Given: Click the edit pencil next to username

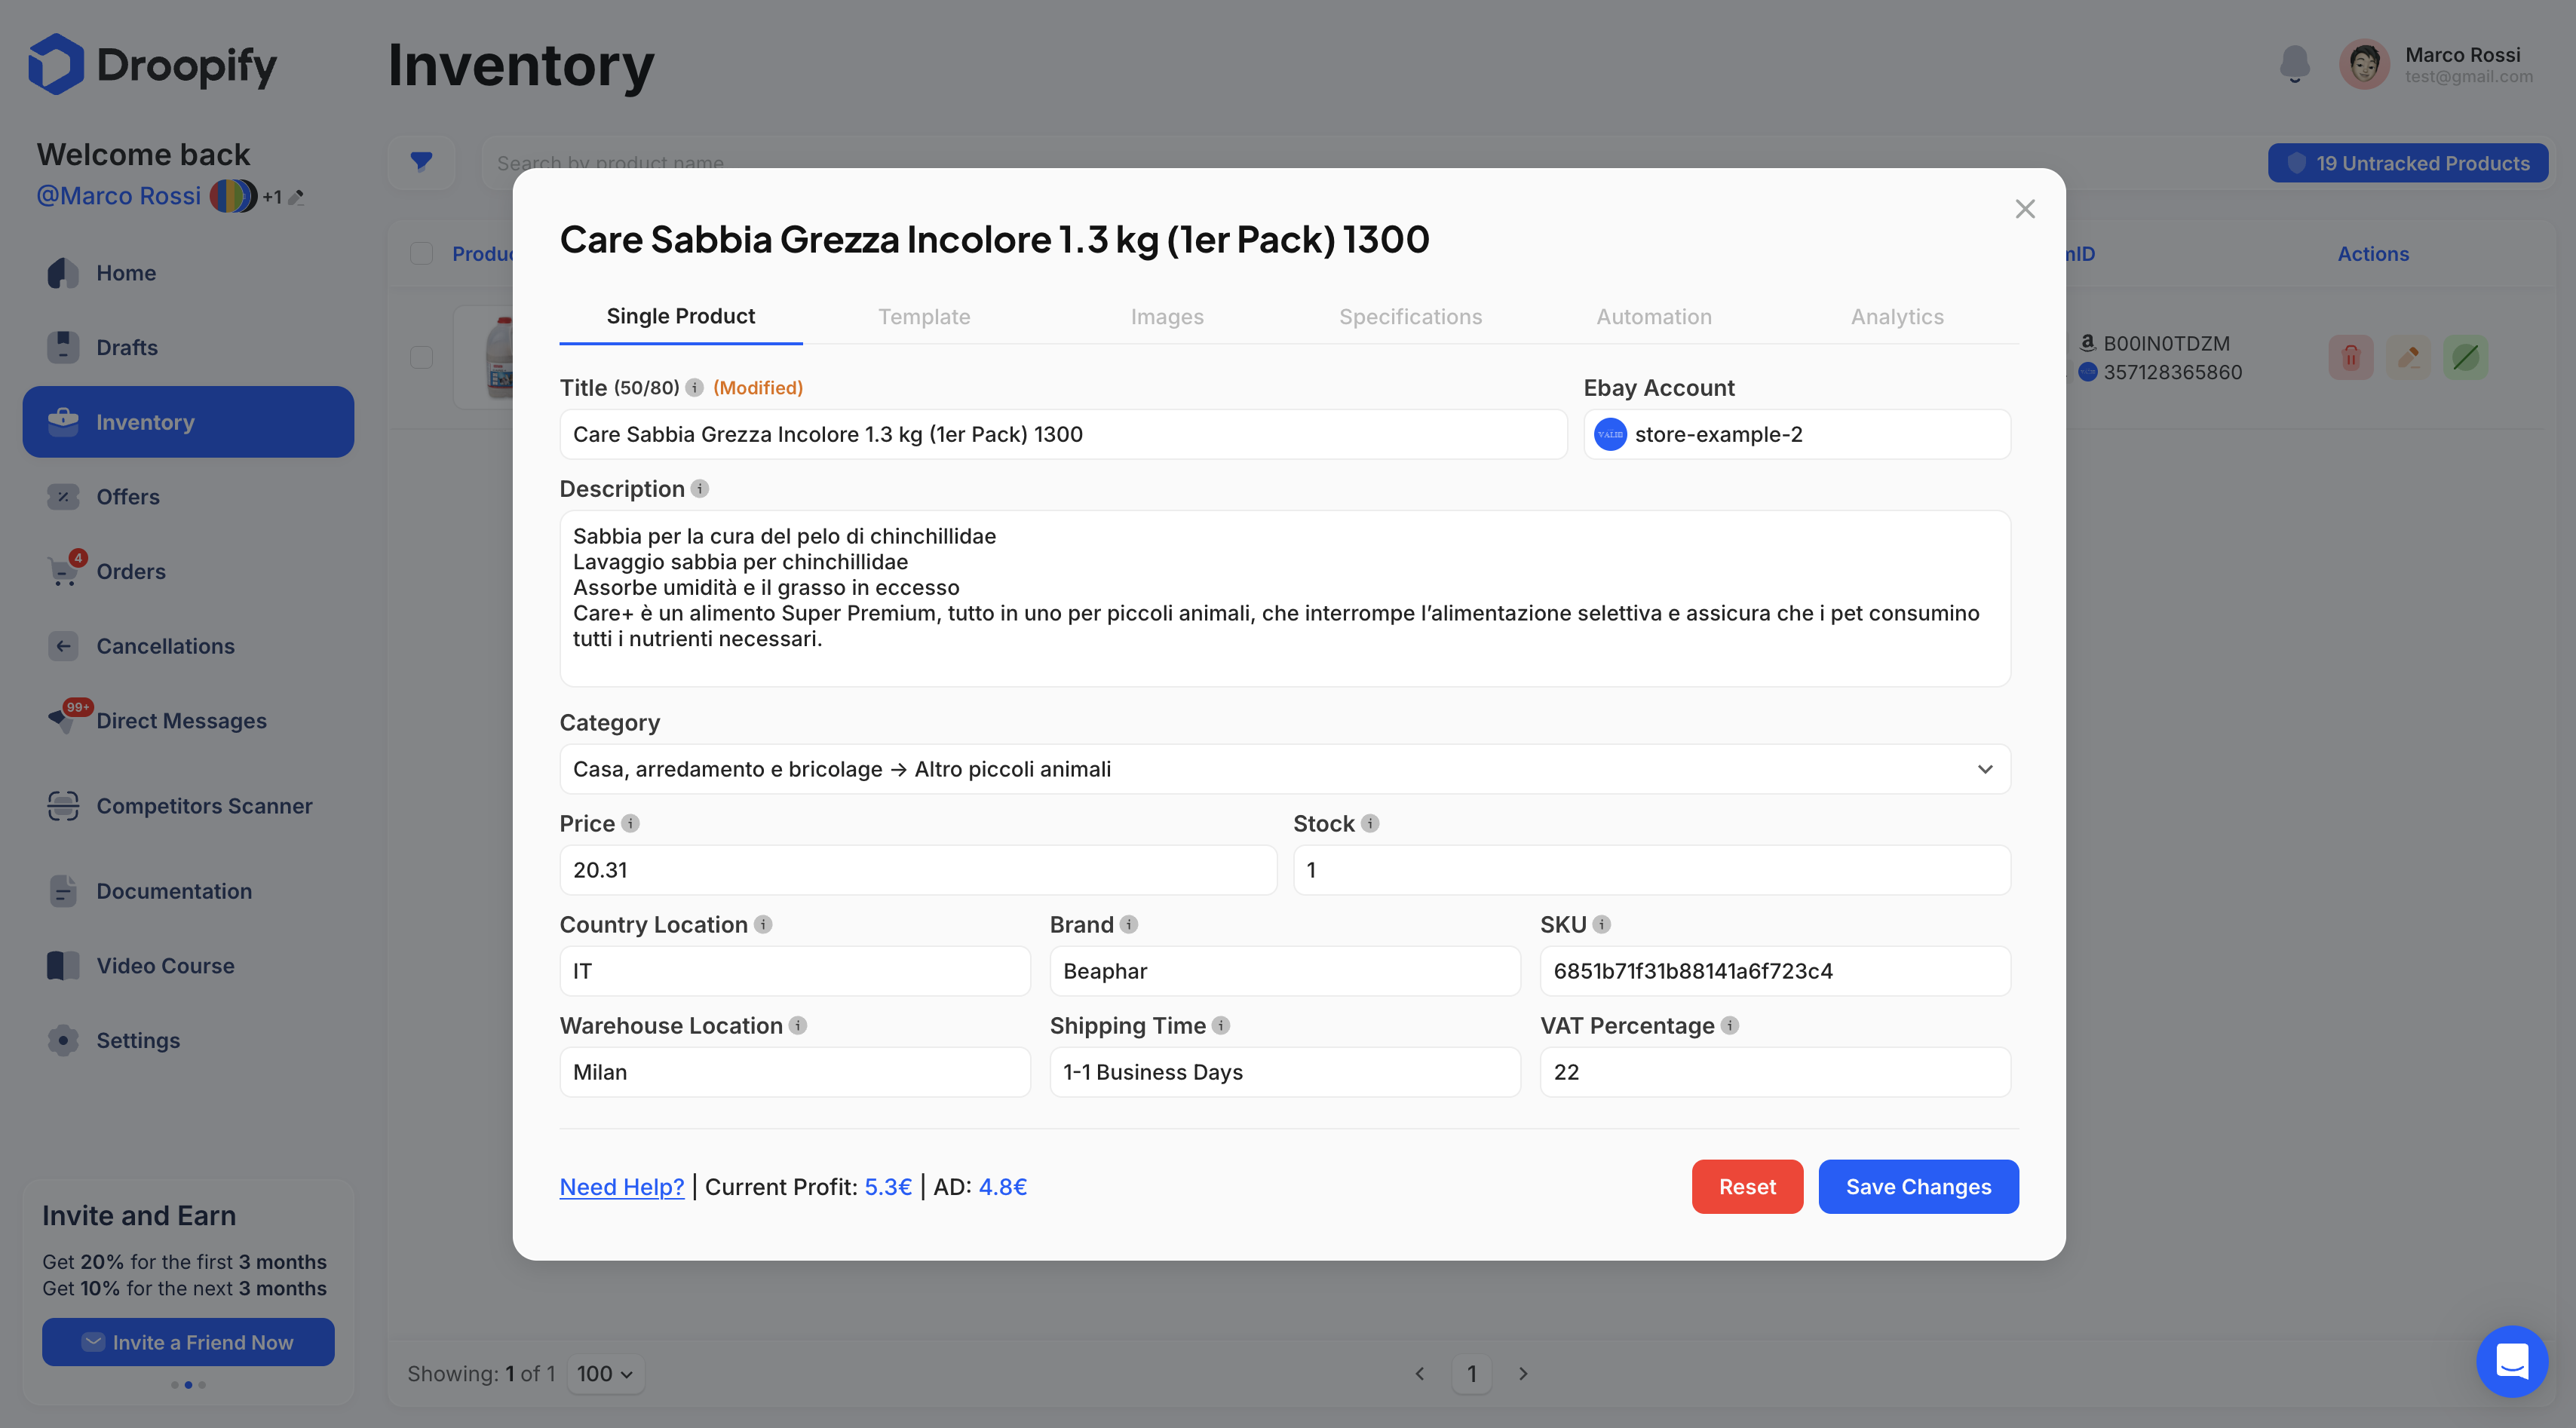Looking at the screenshot, I should coord(296,197).
